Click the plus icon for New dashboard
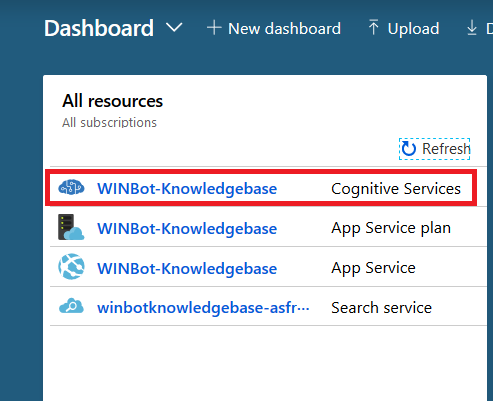493x401 pixels. (214, 28)
